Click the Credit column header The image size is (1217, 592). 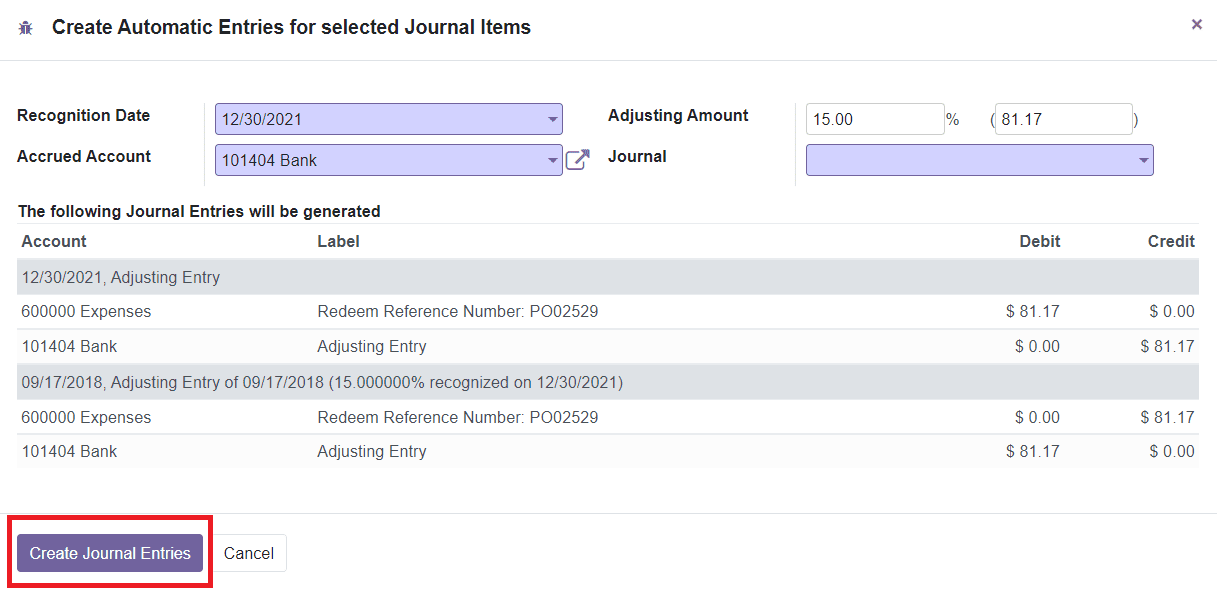1171,241
